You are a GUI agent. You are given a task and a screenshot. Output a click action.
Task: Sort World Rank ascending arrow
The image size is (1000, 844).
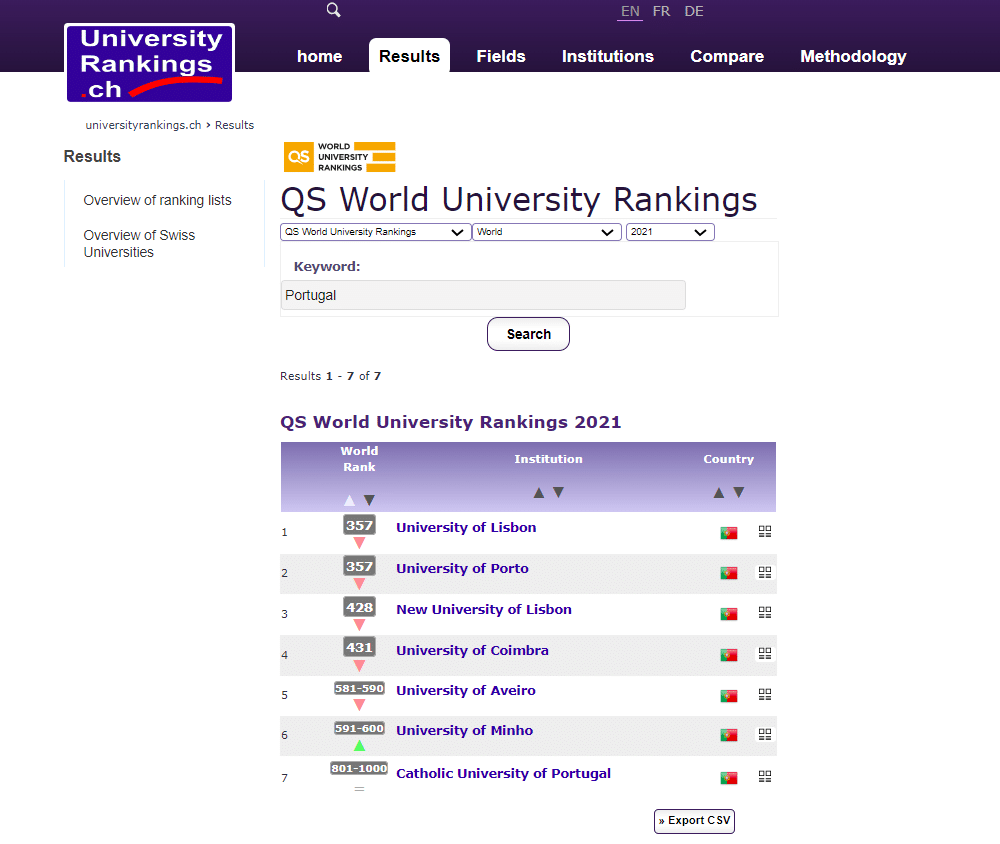(x=349, y=500)
